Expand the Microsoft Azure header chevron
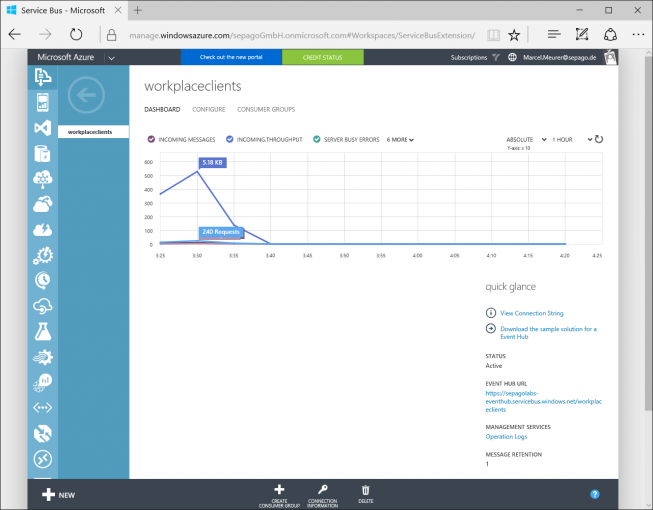Image resolution: width=653 pixels, height=510 pixels. point(111,58)
